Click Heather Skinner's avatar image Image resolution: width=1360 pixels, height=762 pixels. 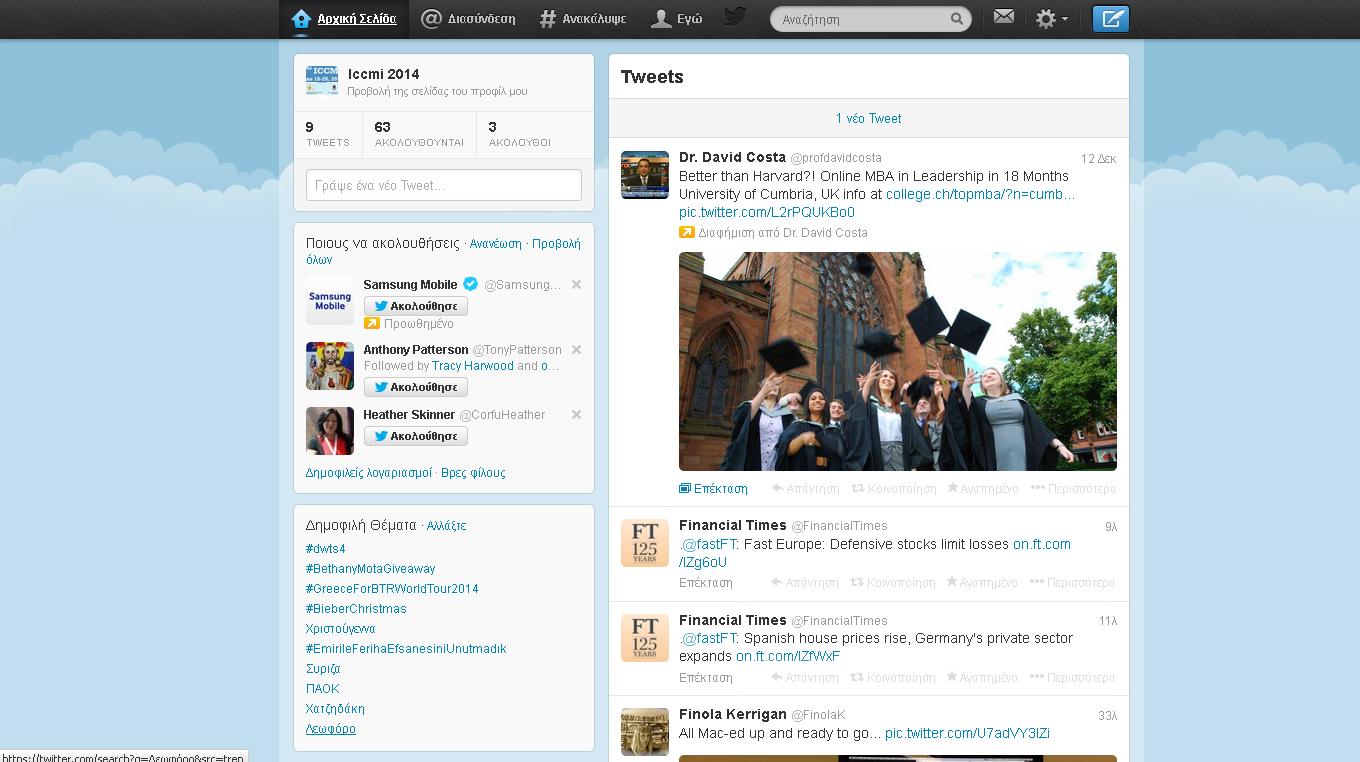coord(330,431)
